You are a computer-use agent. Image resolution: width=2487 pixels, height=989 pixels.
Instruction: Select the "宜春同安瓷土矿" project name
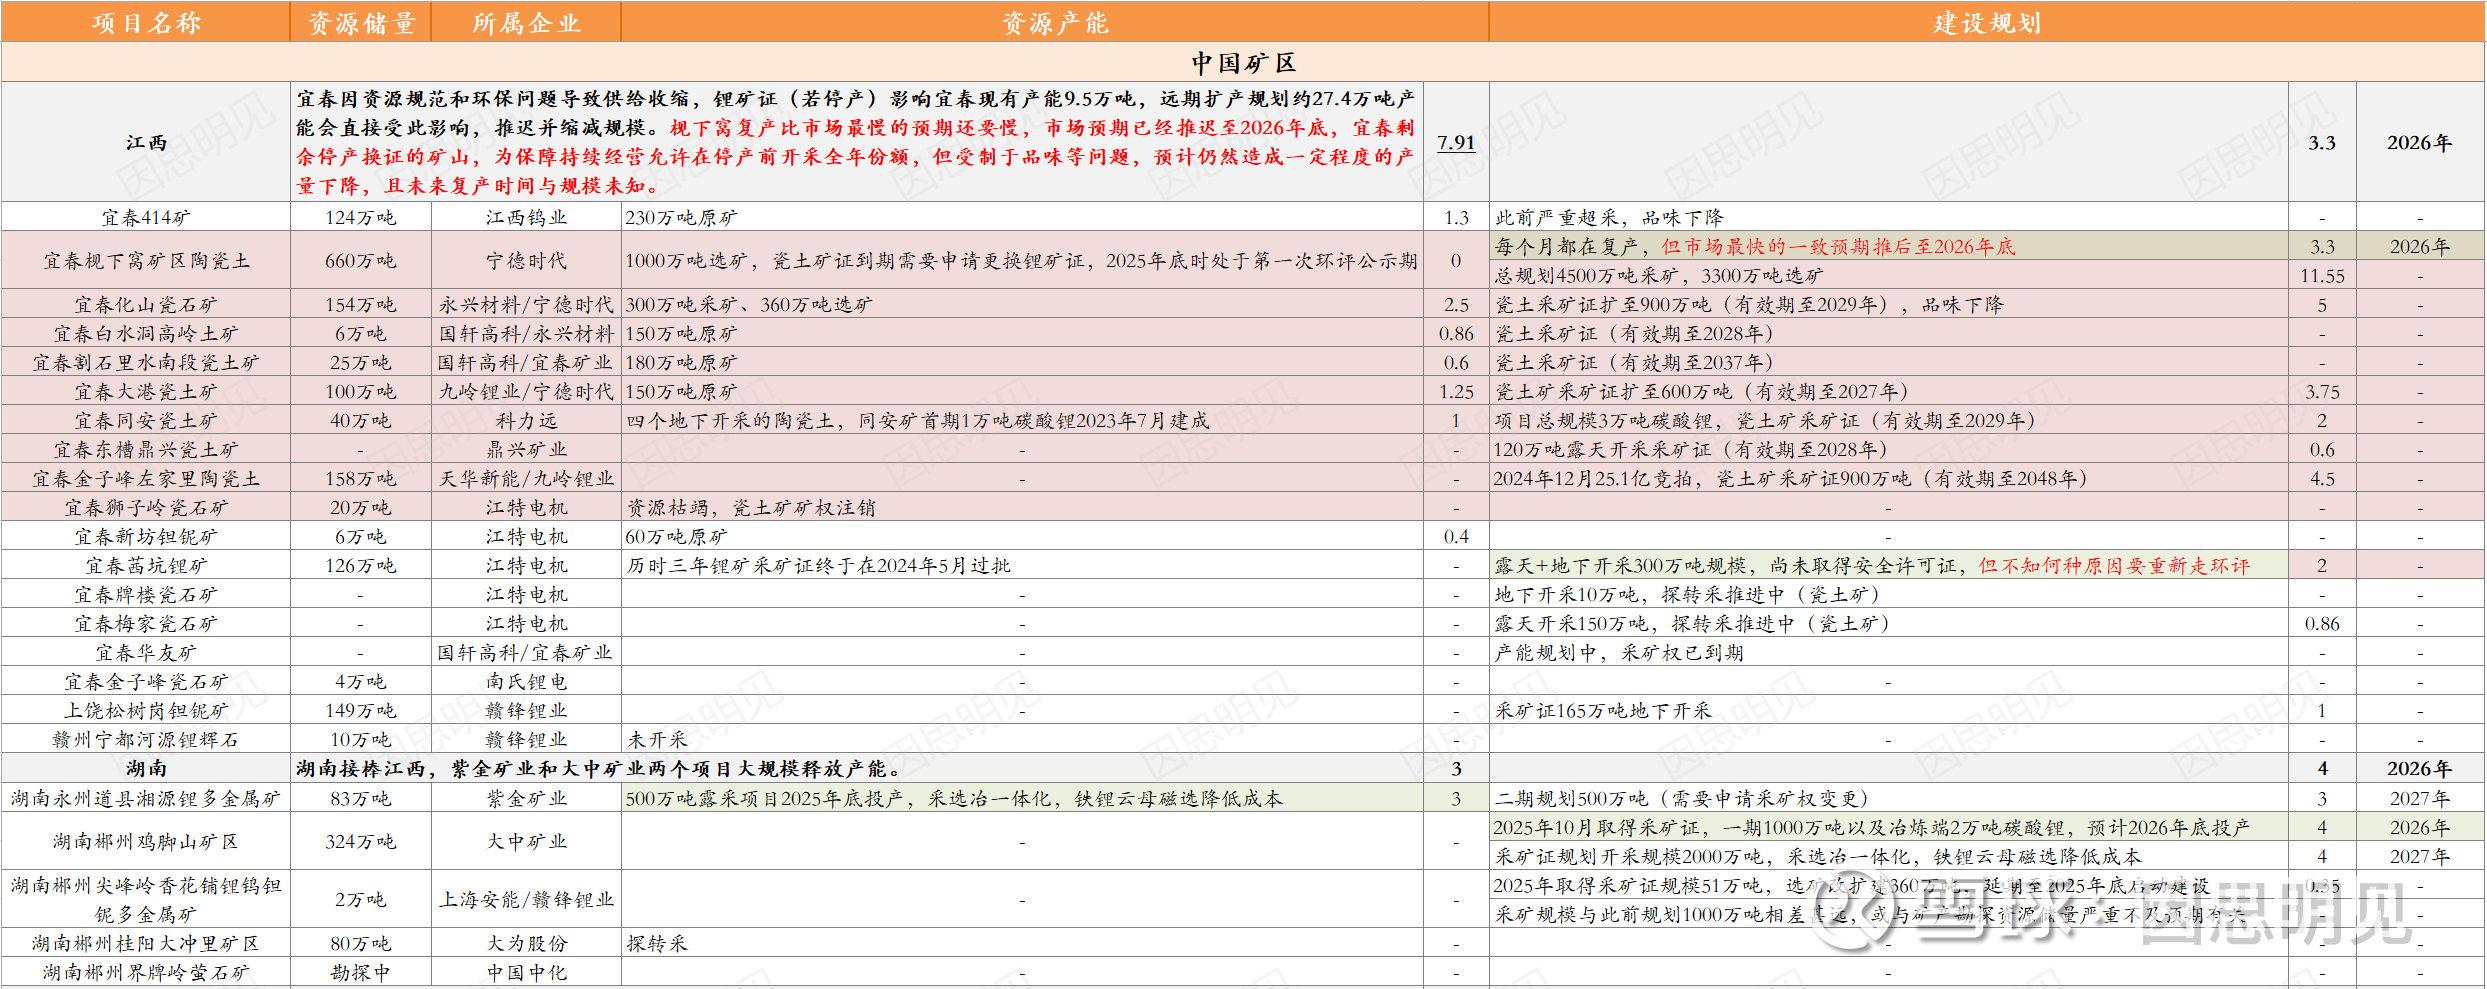pyautogui.click(x=146, y=420)
